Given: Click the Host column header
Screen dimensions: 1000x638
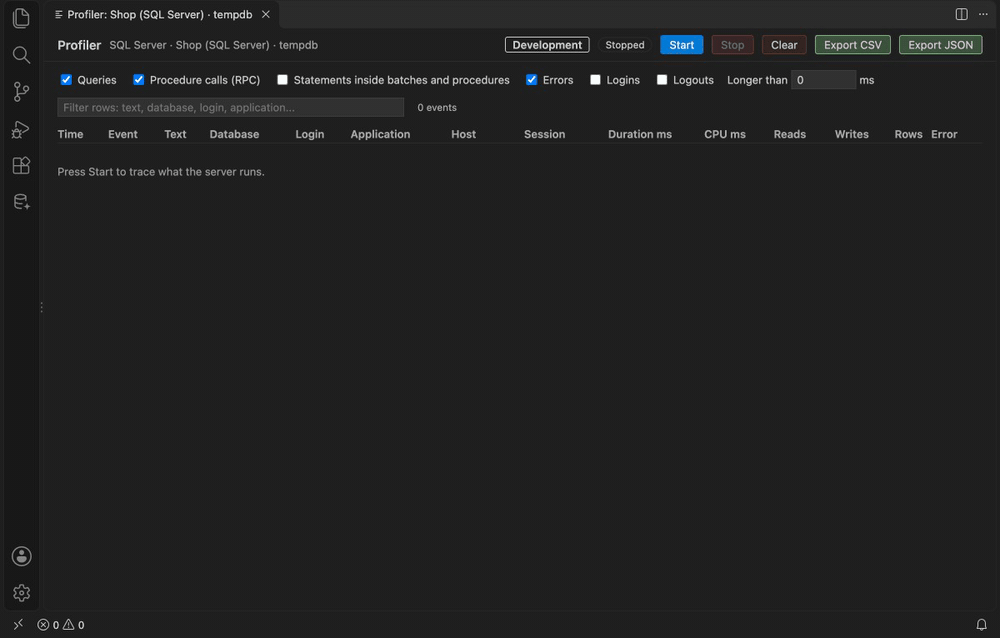Looking at the screenshot, I should 463,134.
